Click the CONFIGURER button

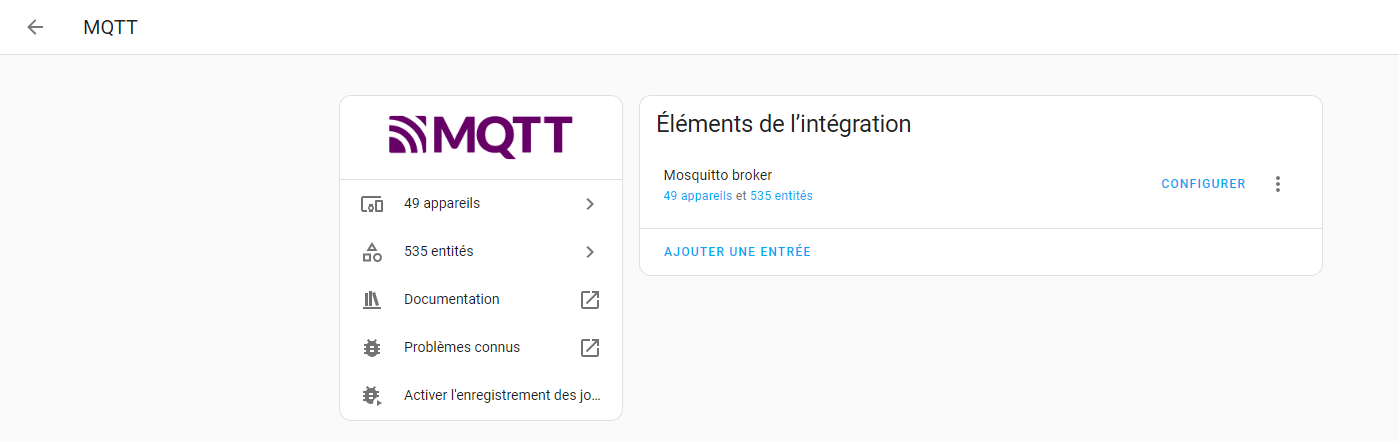[1203, 184]
